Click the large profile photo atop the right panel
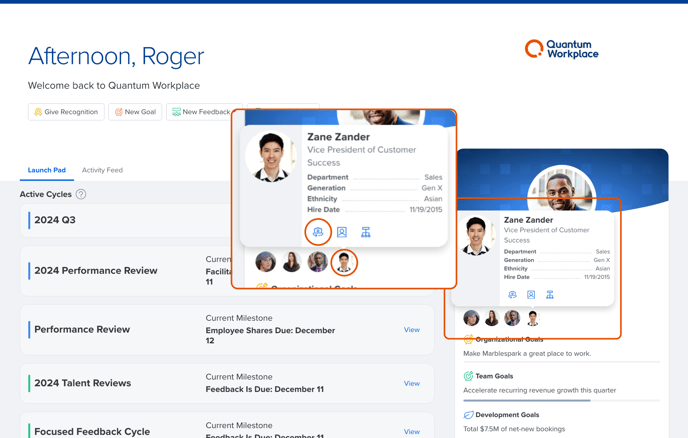 pyautogui.click(x=562, y=191)
